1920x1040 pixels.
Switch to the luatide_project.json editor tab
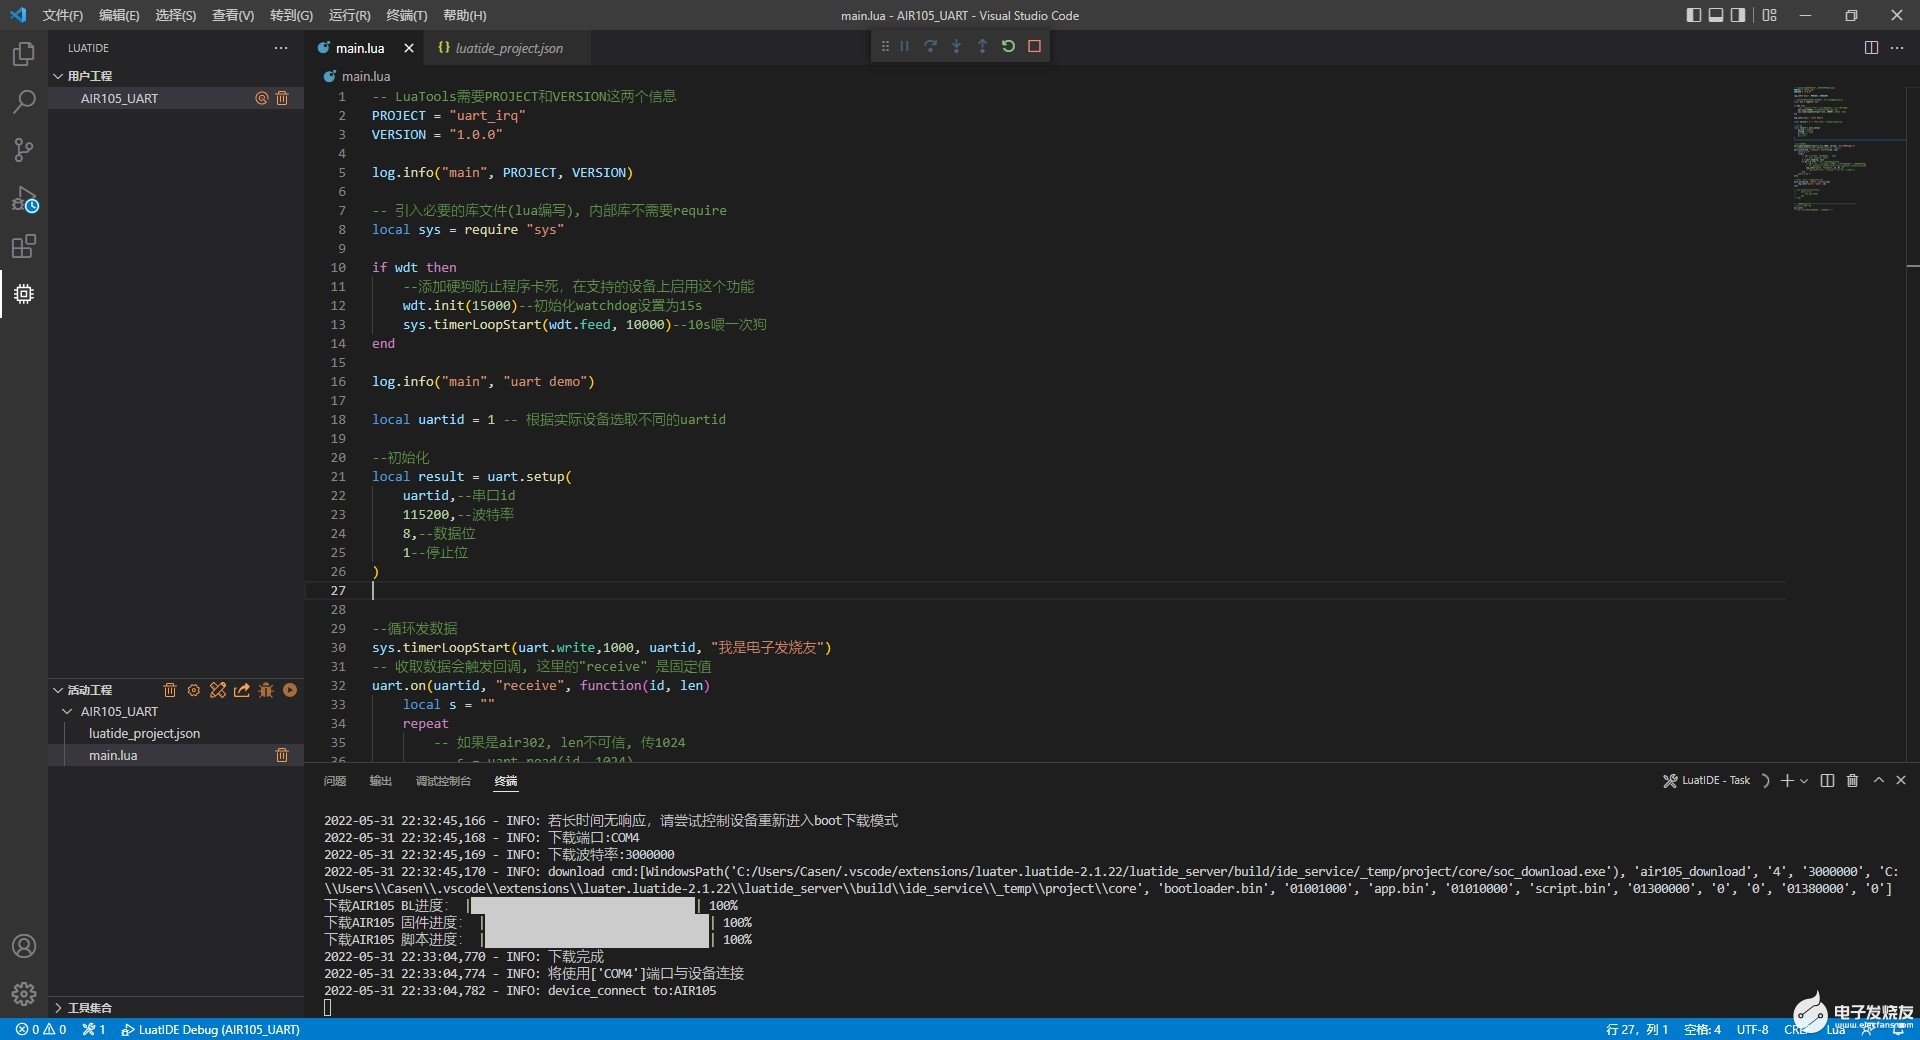pyautogui.click(x=506, y=48)
